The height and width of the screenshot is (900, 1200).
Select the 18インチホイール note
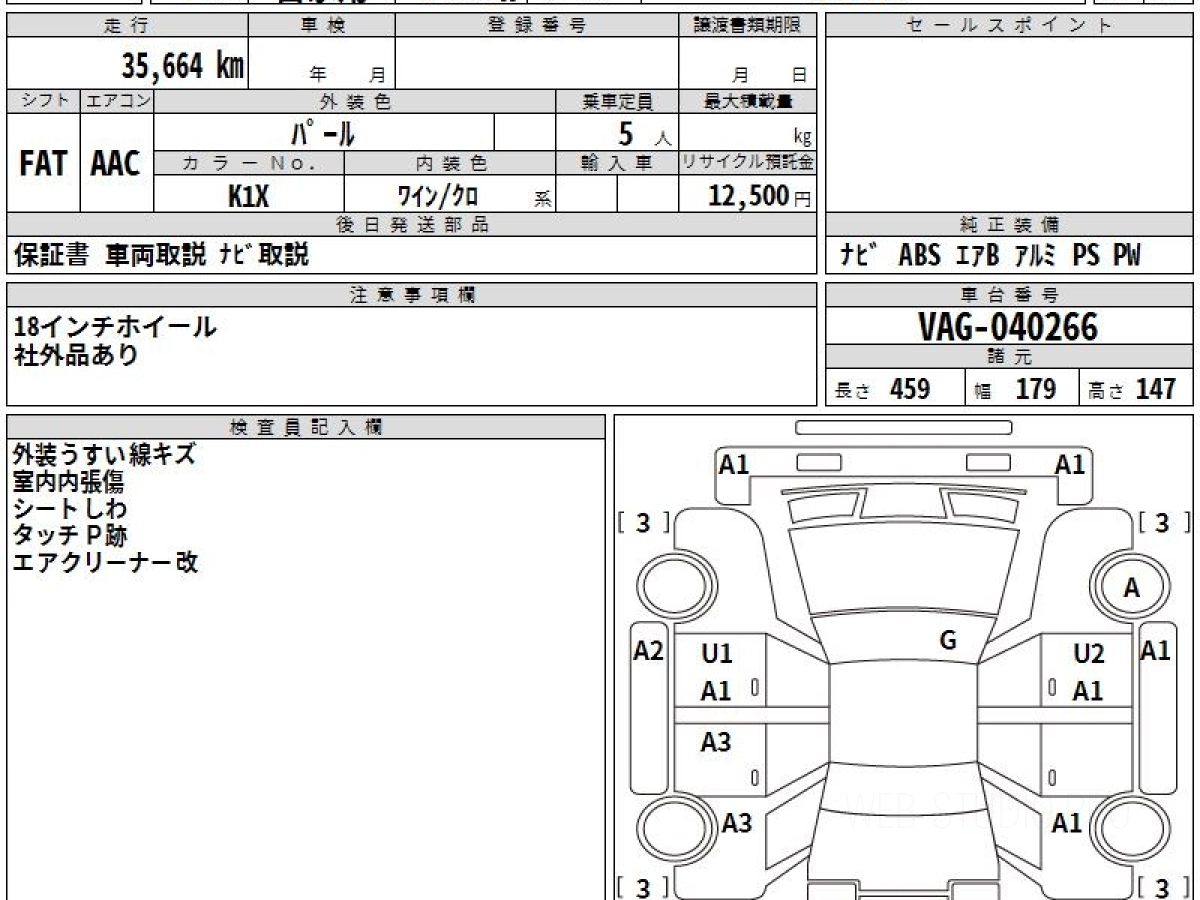[x=114, y=326]
